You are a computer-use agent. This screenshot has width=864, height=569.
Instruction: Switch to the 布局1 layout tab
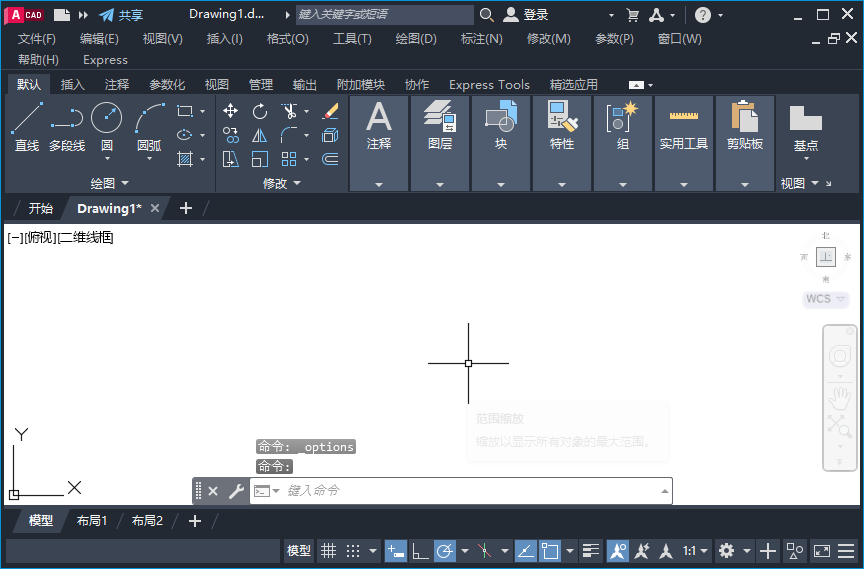tap(92, 521)
